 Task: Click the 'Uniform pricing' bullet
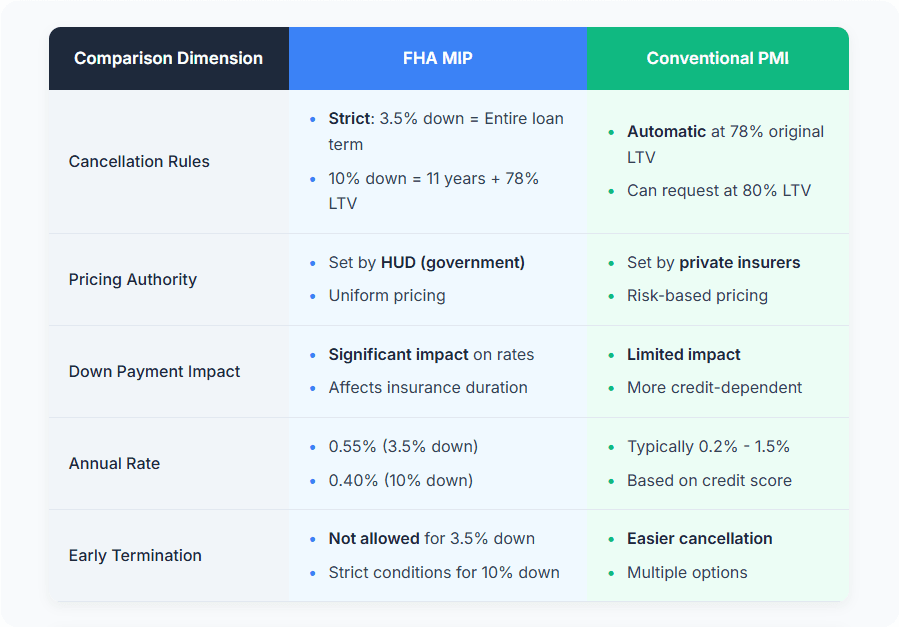coord(387,295)
